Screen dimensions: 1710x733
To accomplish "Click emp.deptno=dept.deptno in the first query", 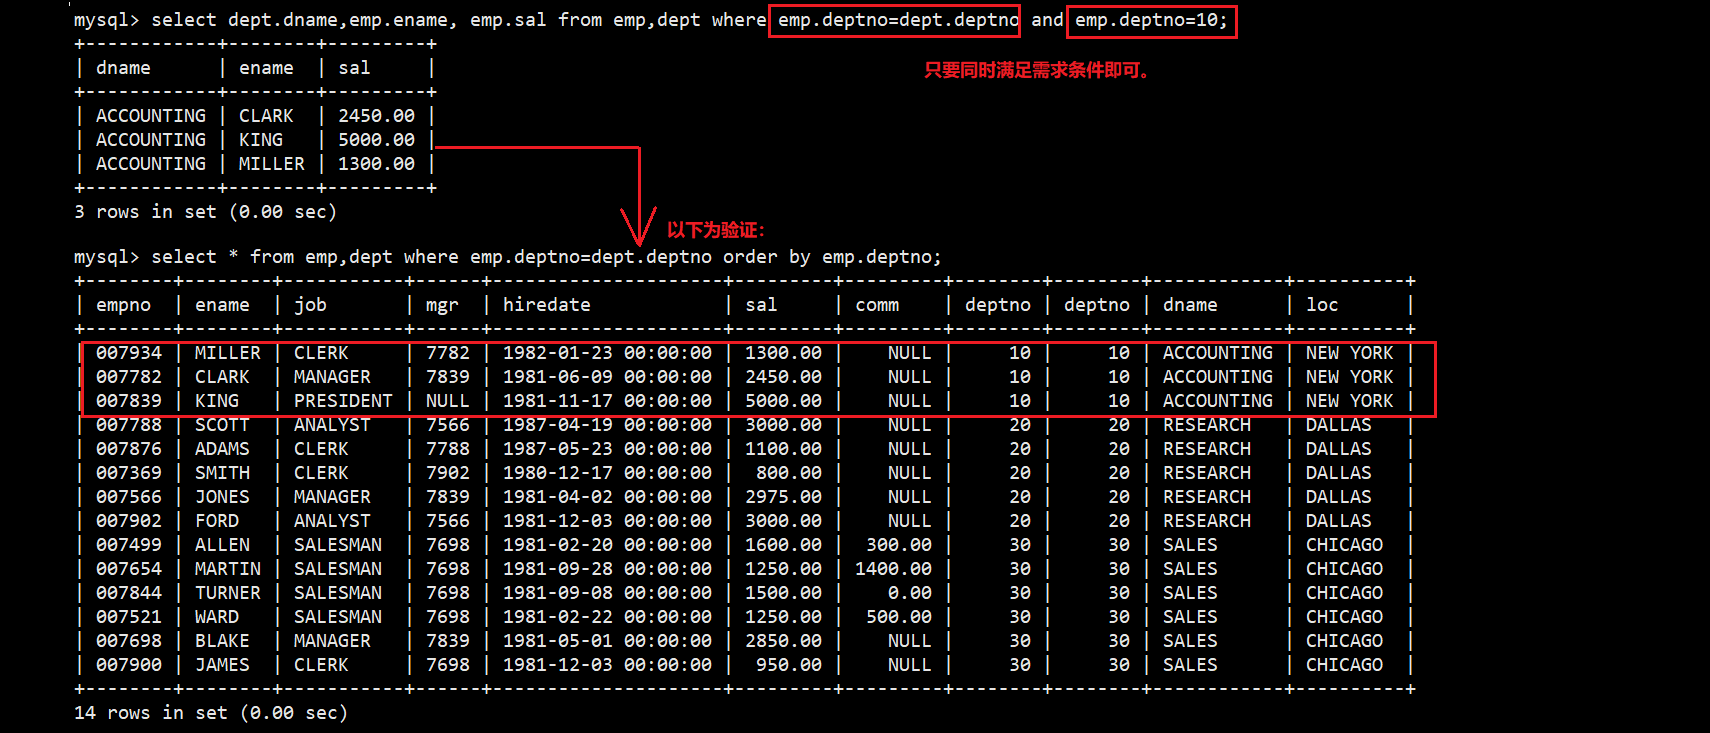I will [898, 20].
